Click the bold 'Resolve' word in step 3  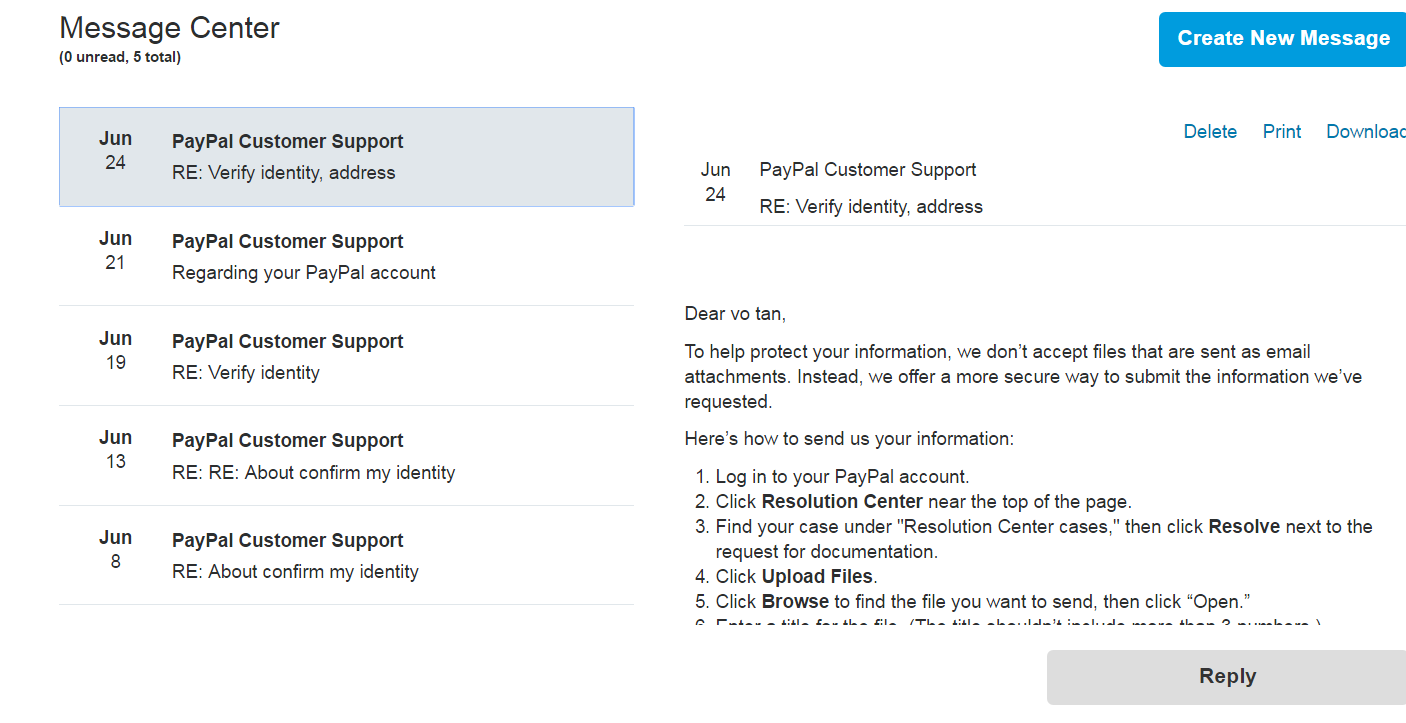(x=1244, y=527)
